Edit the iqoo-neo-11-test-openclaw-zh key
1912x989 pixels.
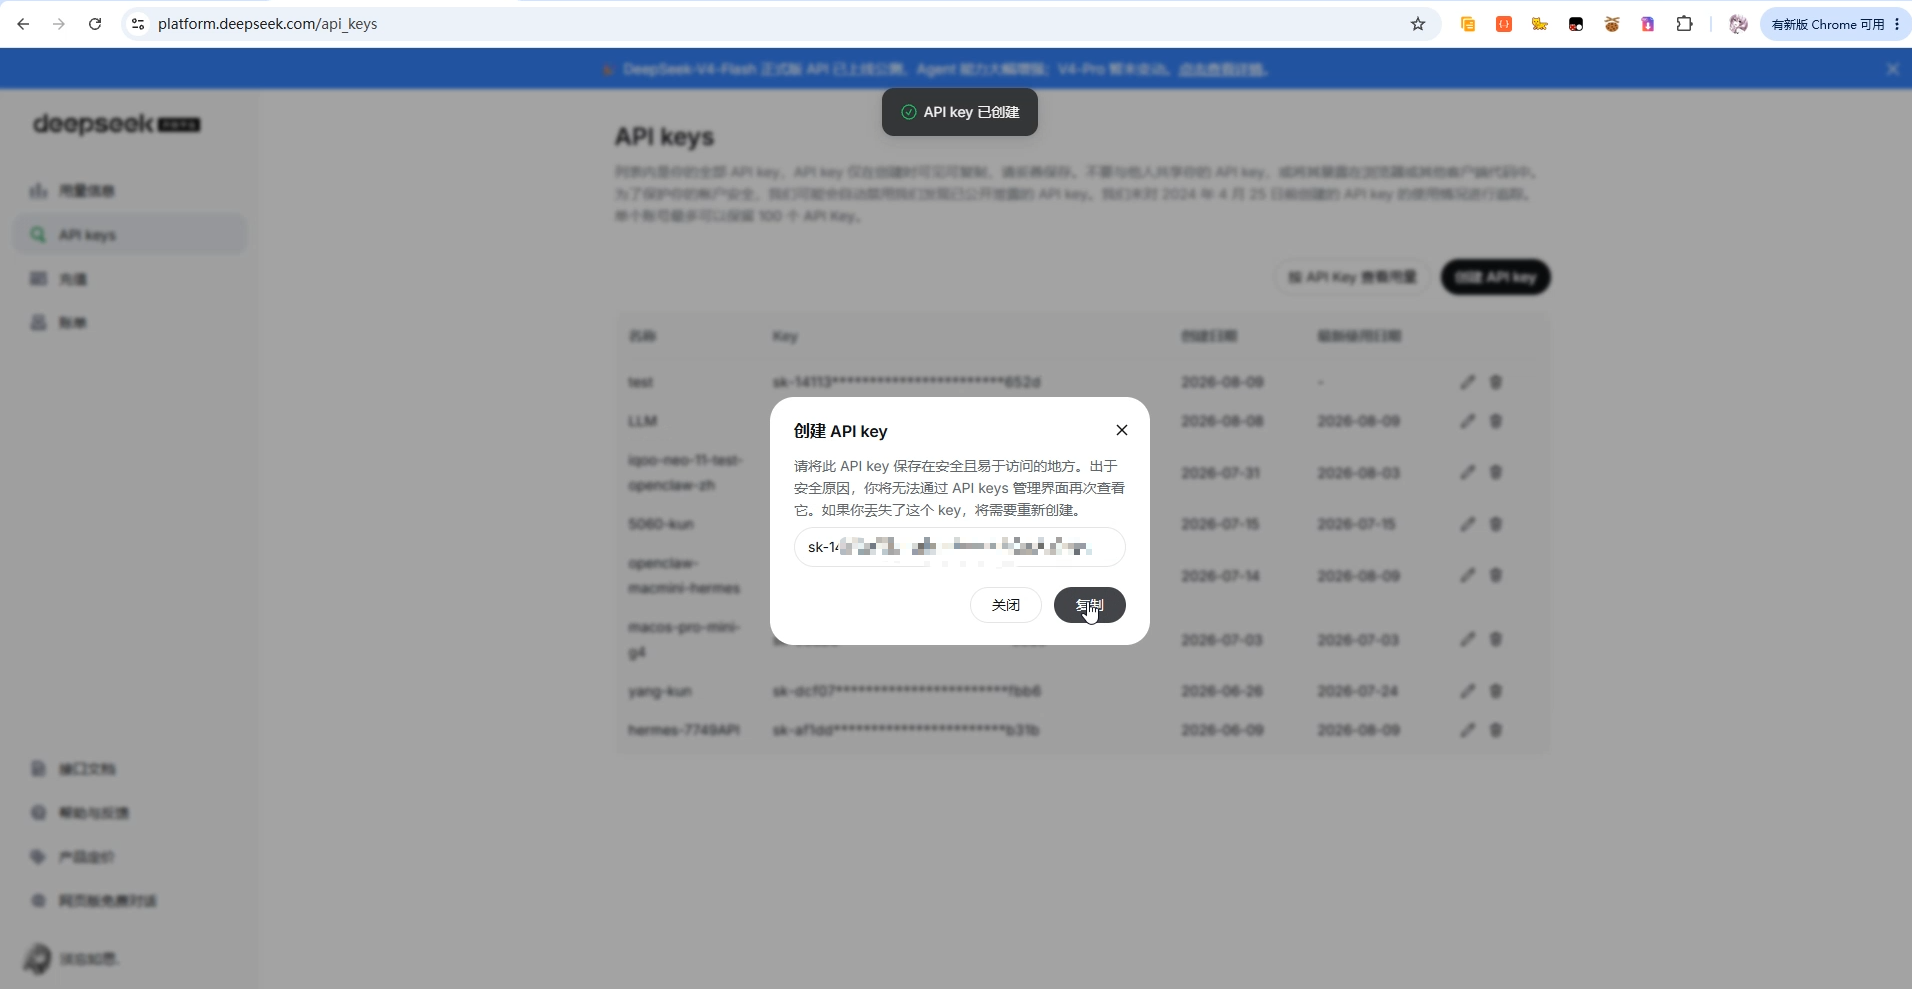[x=1467, y=472]
